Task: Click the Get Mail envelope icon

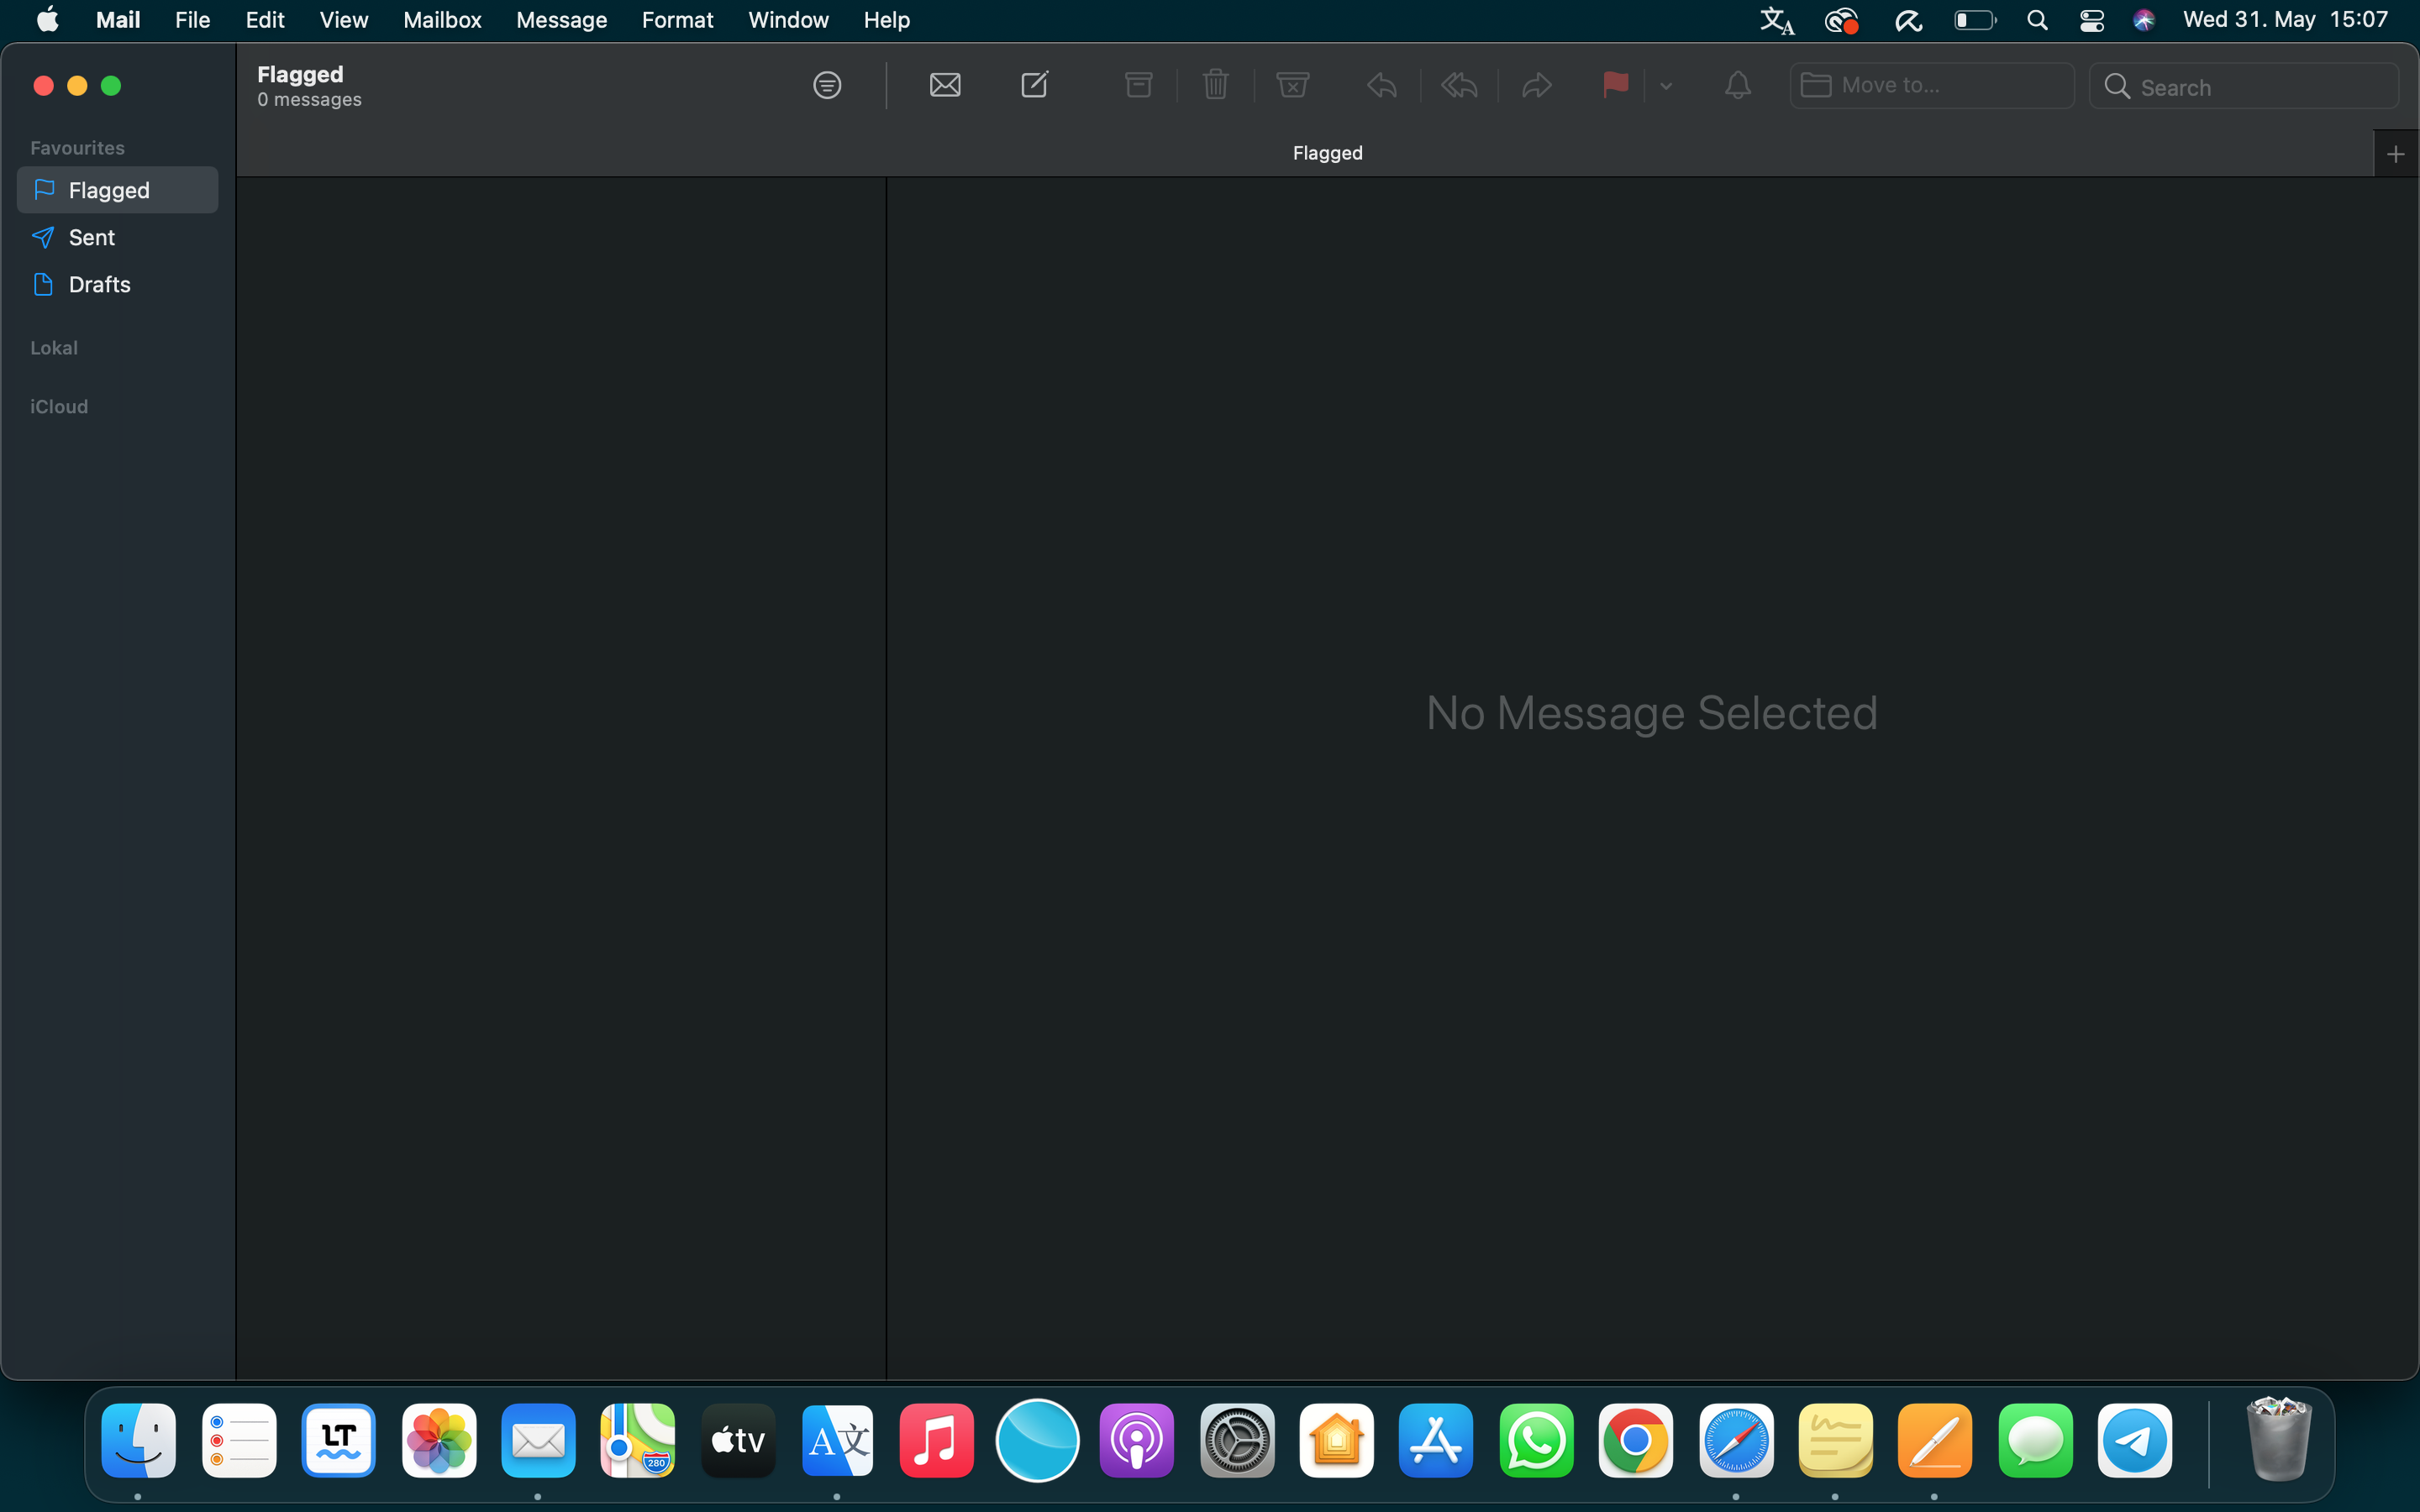Action: (944, 85)
